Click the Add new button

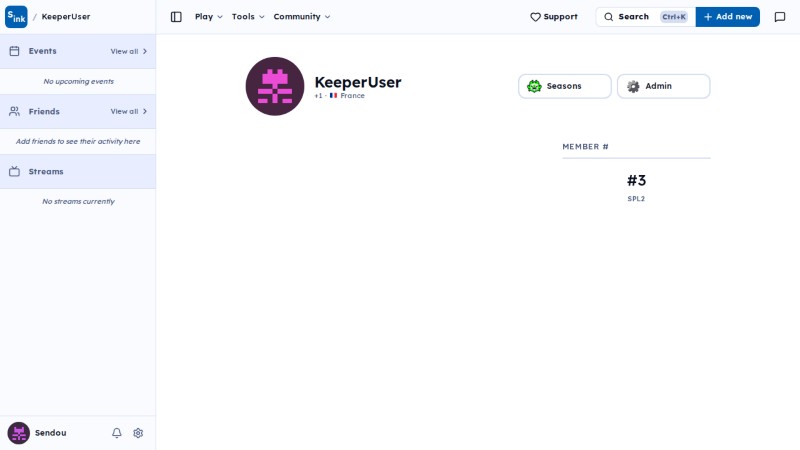[x=728, y=17]
